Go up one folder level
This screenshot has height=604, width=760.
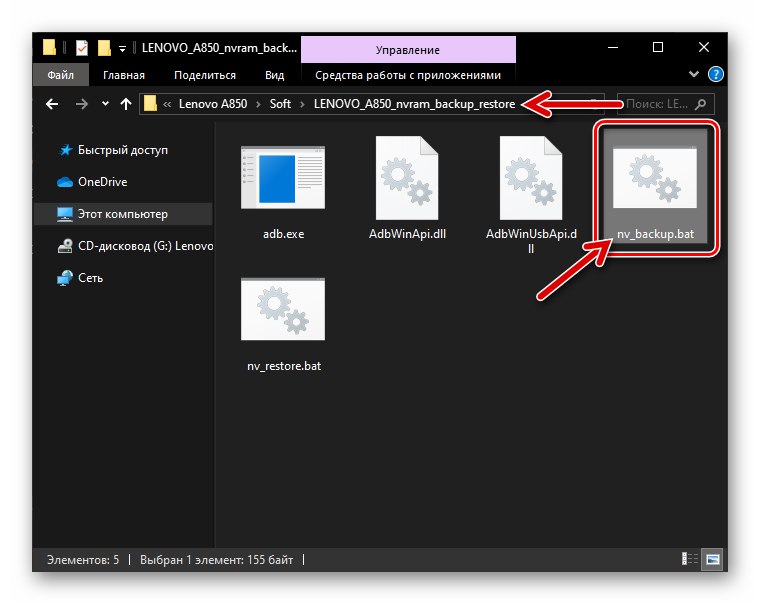click(126, 104)
